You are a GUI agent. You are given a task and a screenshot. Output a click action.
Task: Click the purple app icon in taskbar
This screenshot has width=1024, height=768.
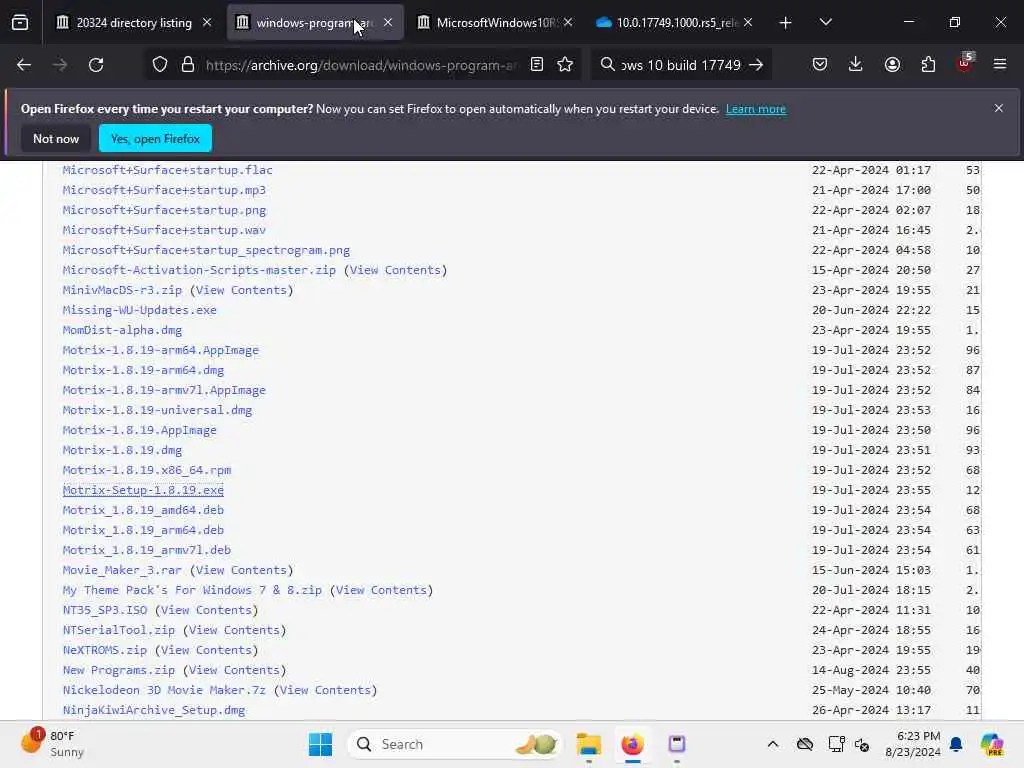click(x=677, y=744)
